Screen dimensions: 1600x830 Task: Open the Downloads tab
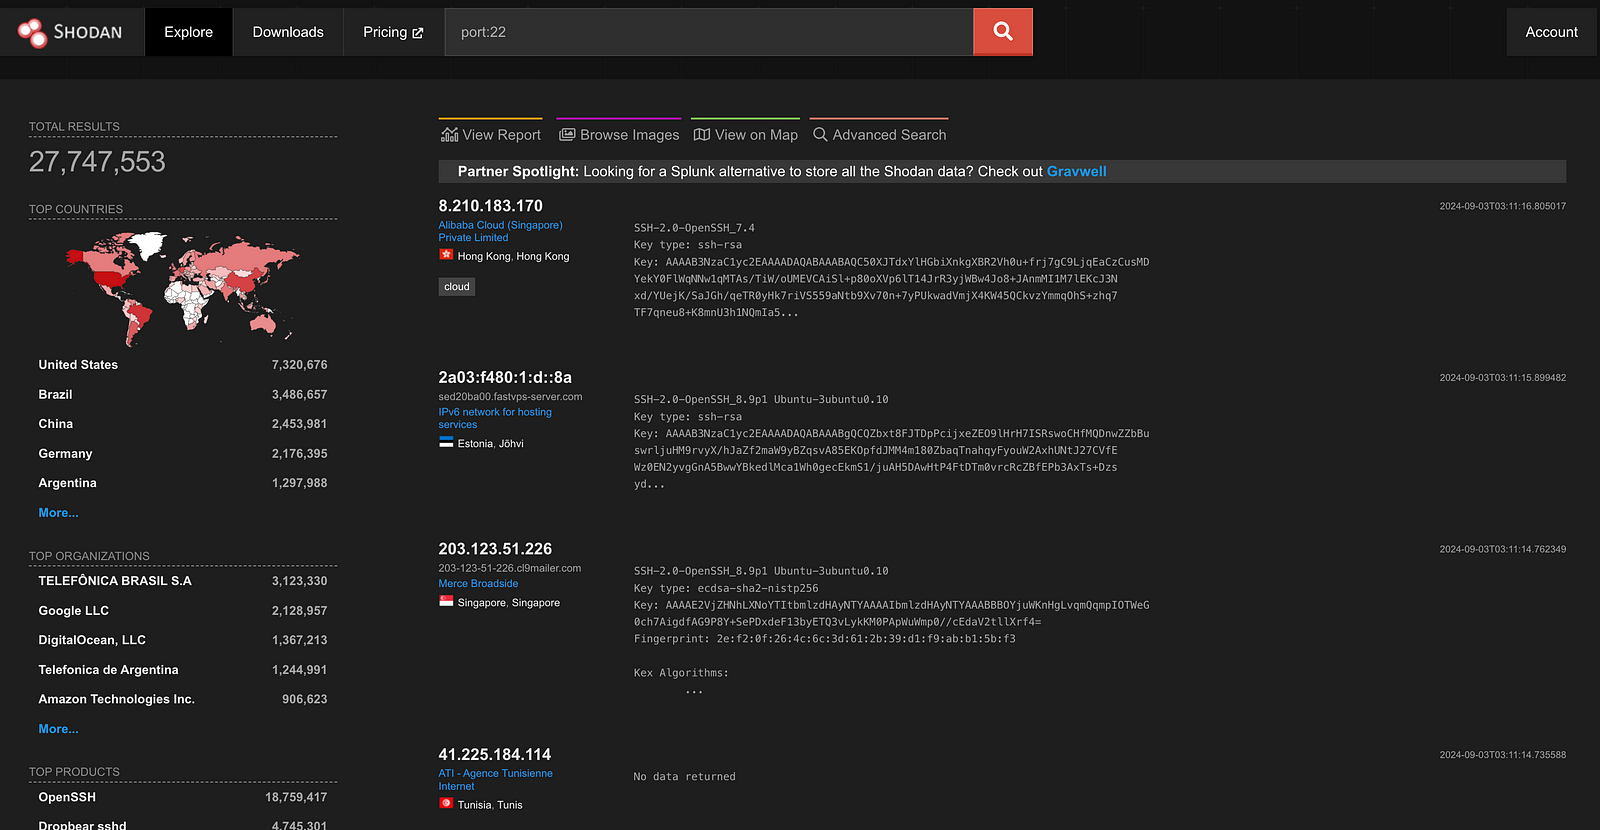[x=288, y=32]
